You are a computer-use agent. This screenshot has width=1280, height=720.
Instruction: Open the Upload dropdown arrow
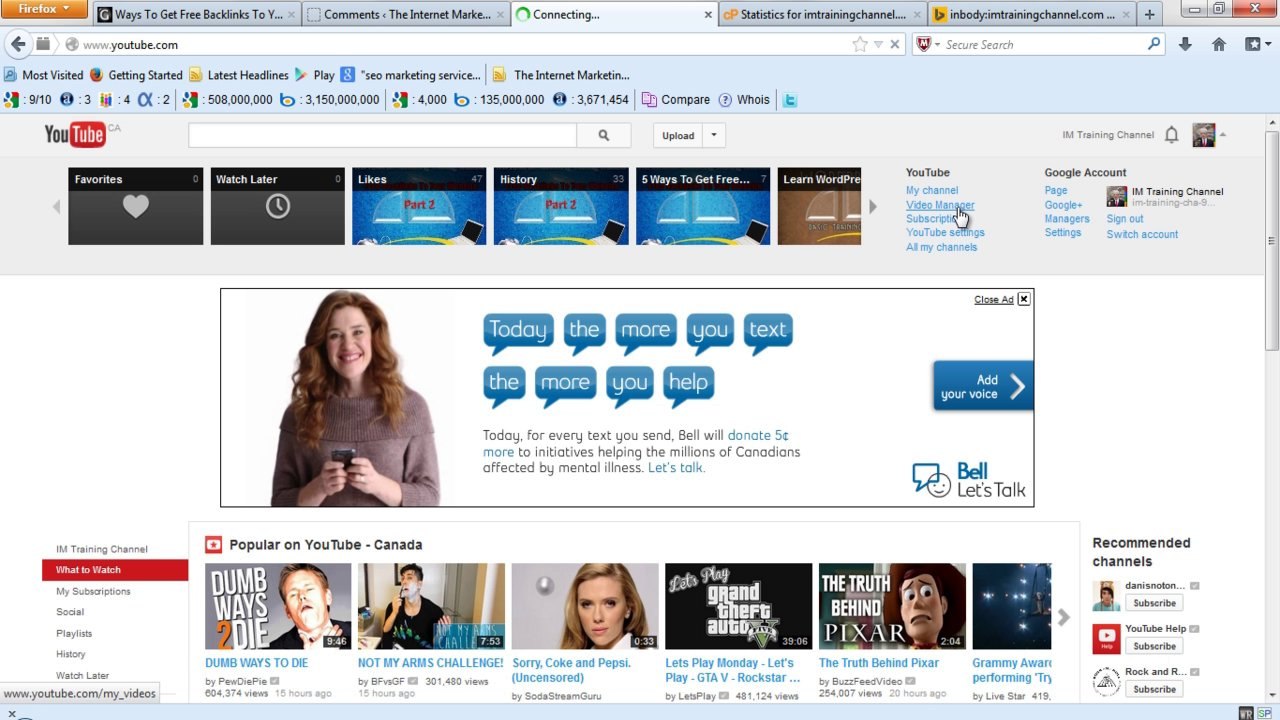click(x=714, y=135)
